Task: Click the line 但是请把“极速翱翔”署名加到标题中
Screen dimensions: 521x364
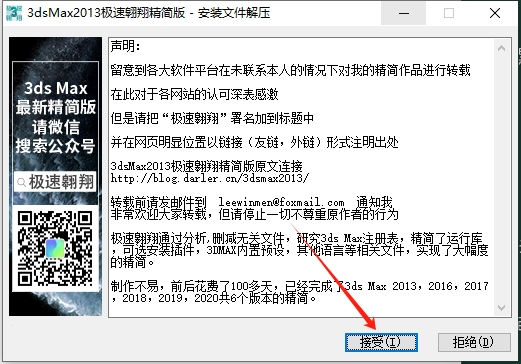Action: (x=212, y=118)
